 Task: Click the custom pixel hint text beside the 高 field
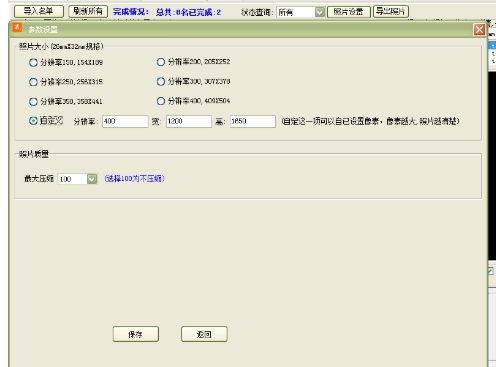(370, 121)
